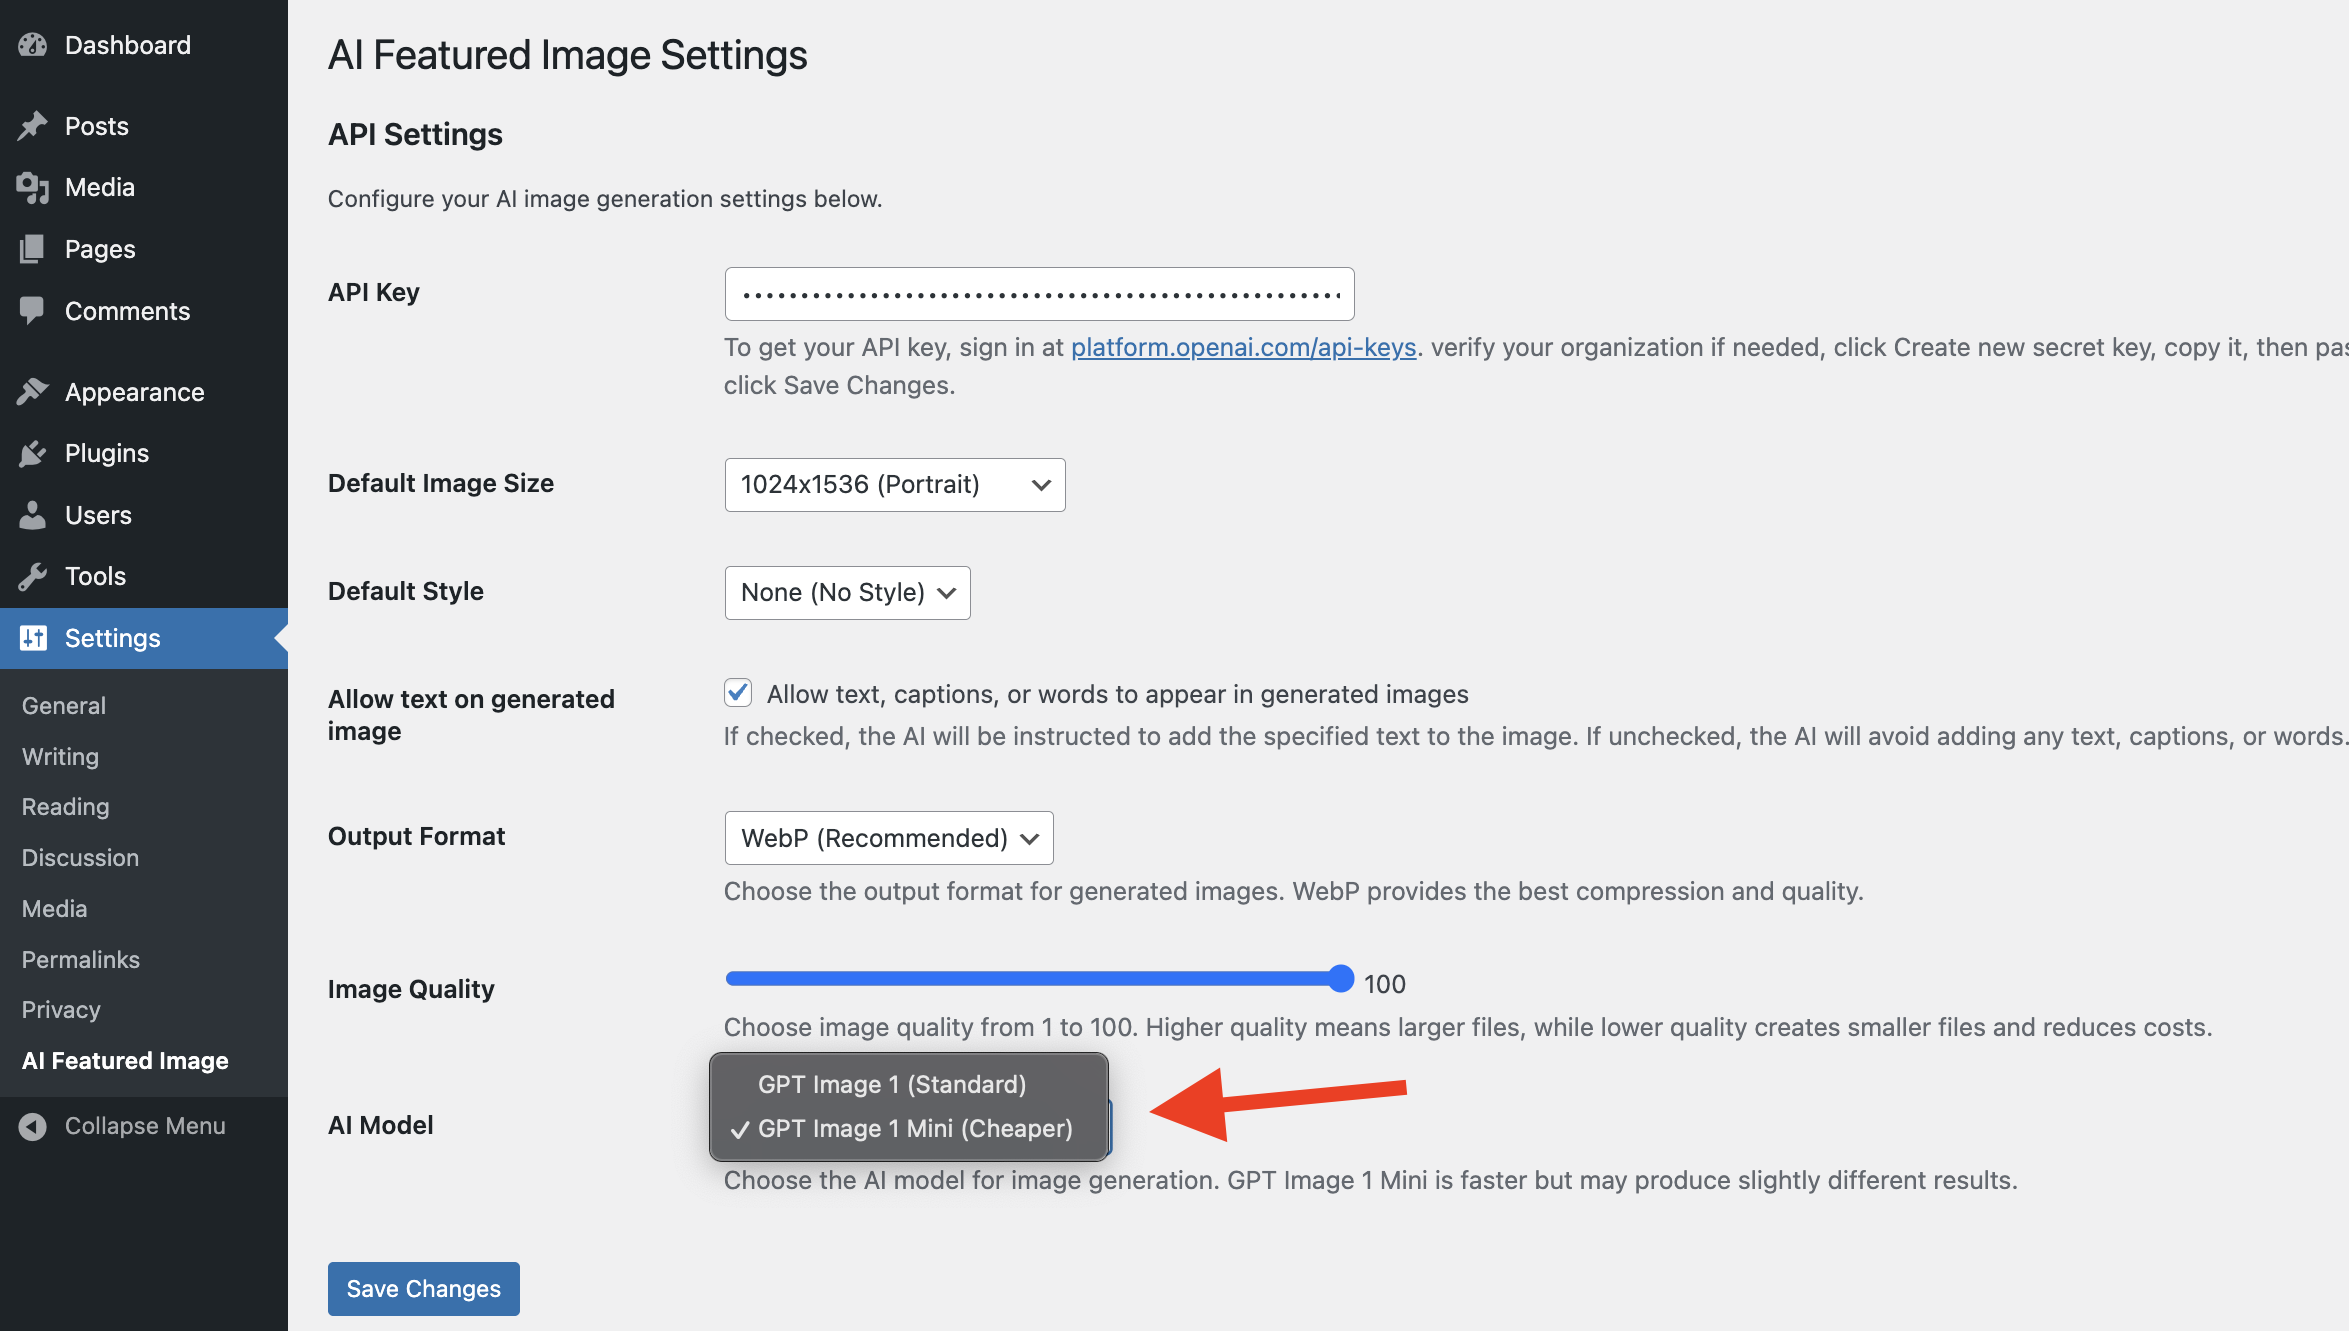Open the Output Format dropdown
This screenshot has width=2349, height=1331.
coord(888,837)
